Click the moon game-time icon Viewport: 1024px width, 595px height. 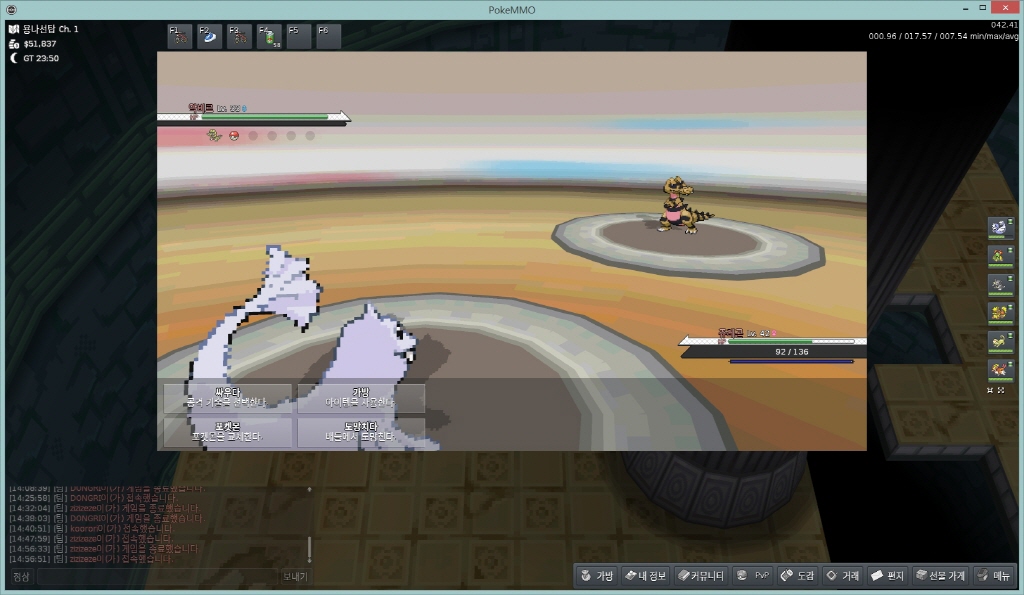coord(13,58)
